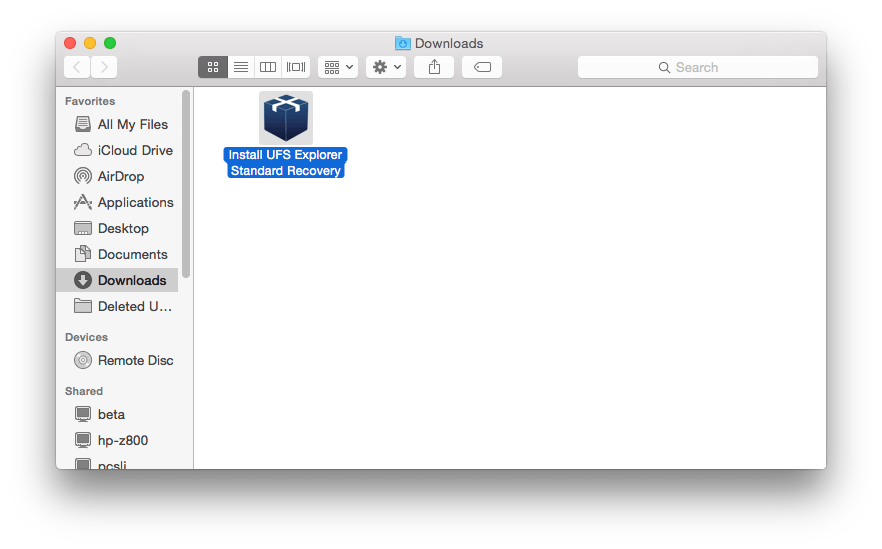Click the Favorites section header
The image size is (882, 549).
pos(90,101)
